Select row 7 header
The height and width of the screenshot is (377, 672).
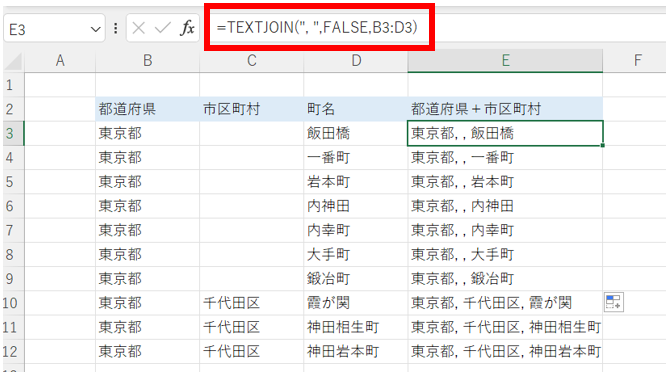point(13,230)
